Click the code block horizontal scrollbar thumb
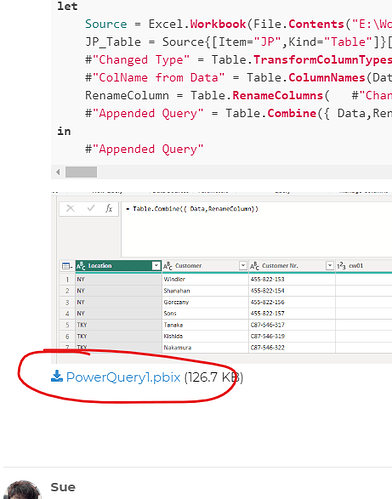Screen dimensions: 392x499 [x=81, y=172]
